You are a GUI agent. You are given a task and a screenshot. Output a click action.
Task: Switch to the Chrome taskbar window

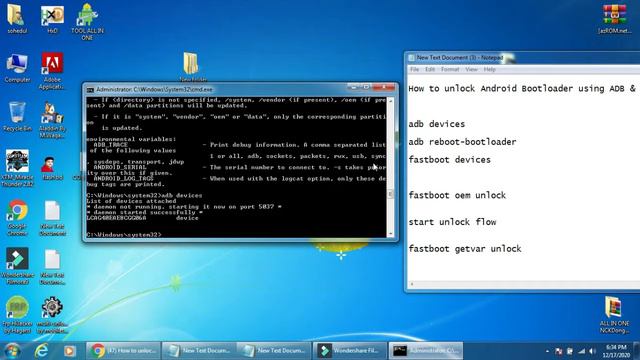pos(123,351)
